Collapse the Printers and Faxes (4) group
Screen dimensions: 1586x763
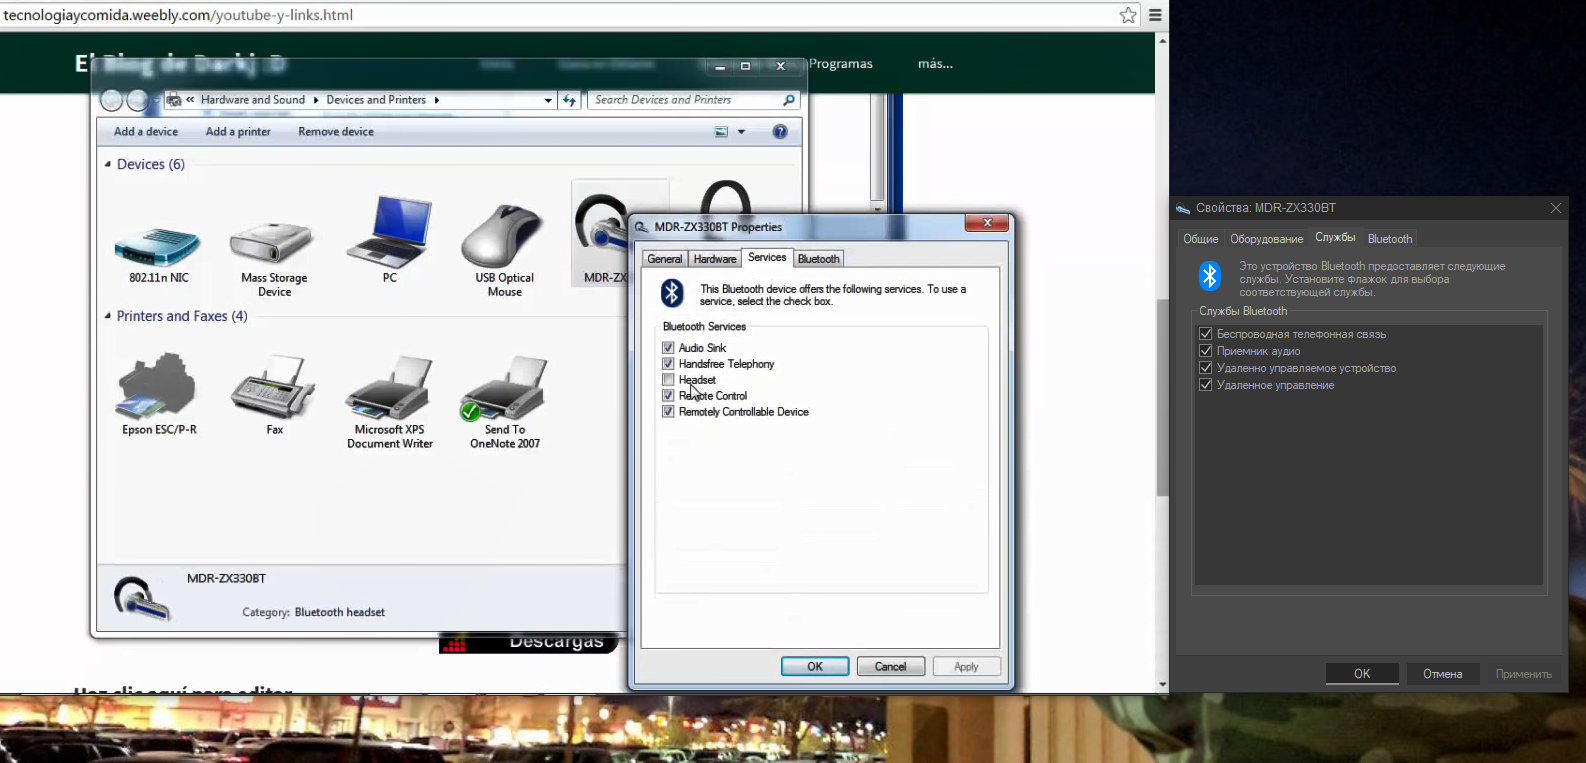click(x=108, y=316)
